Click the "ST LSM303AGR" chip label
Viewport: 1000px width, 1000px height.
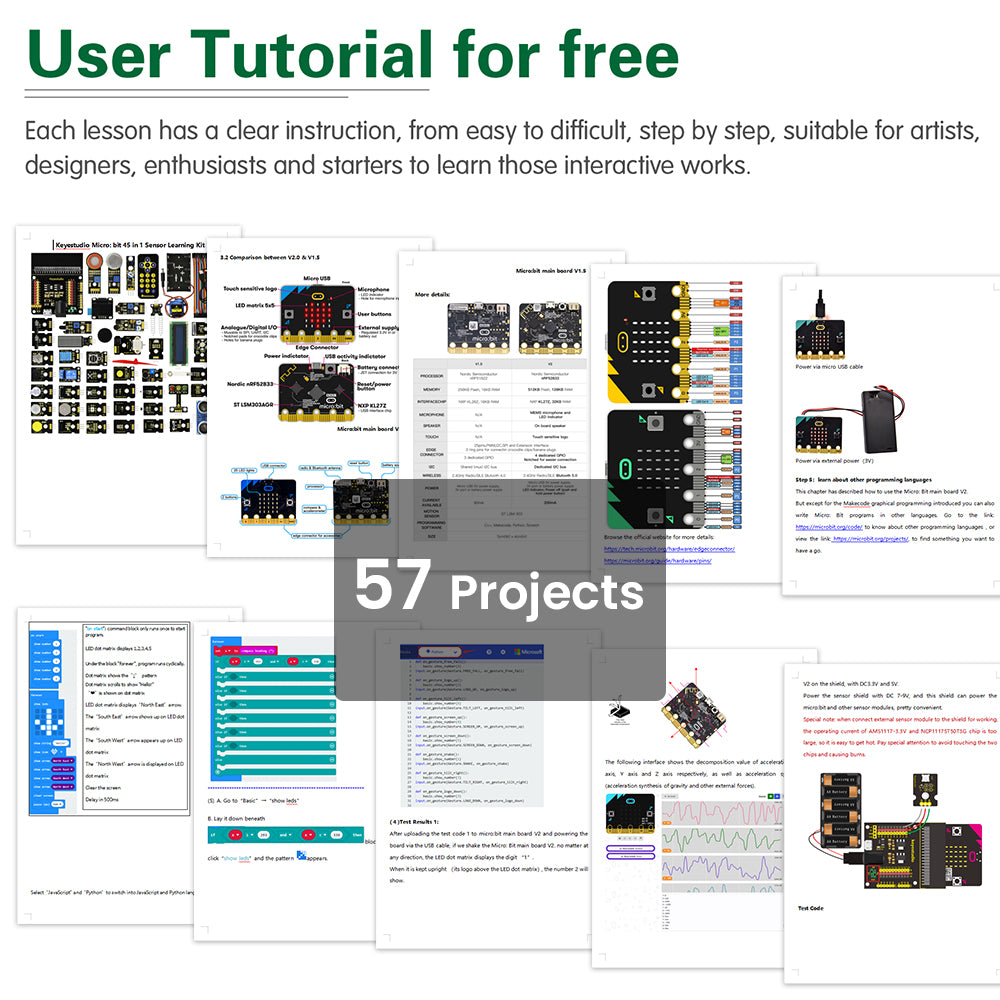[253, 404]
